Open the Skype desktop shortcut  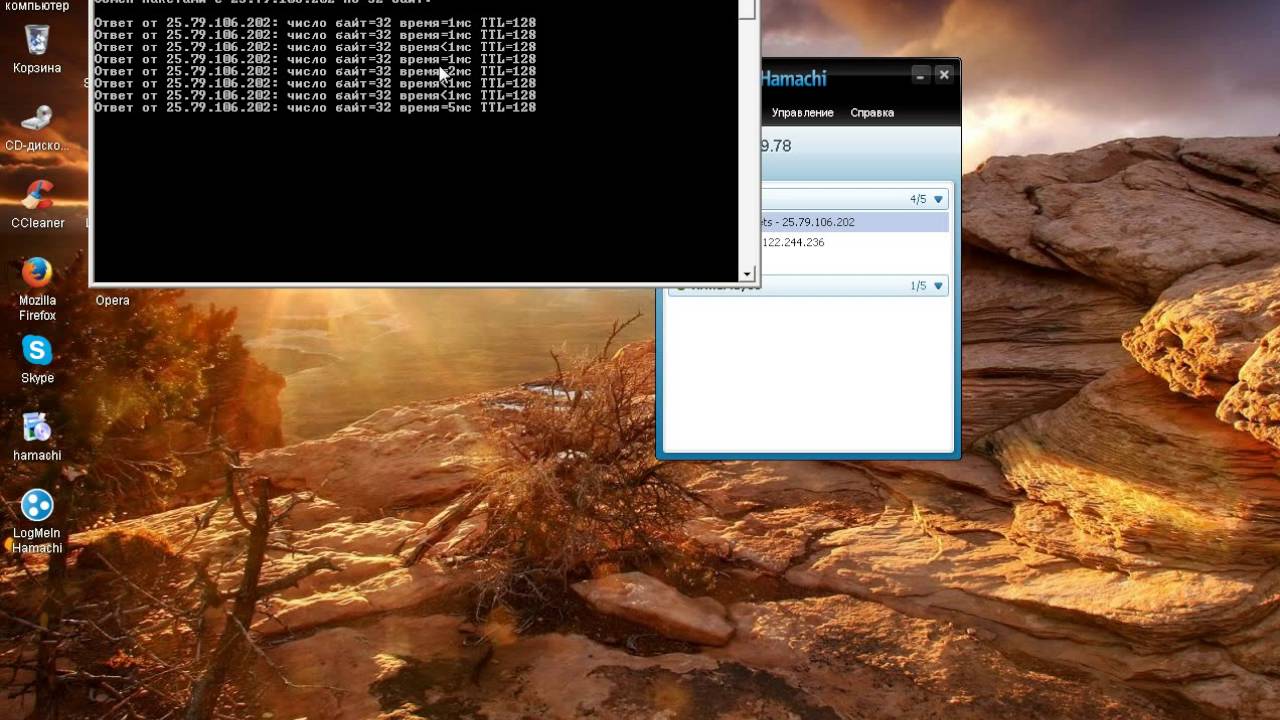pyautogui.click(x=37, y=360)
